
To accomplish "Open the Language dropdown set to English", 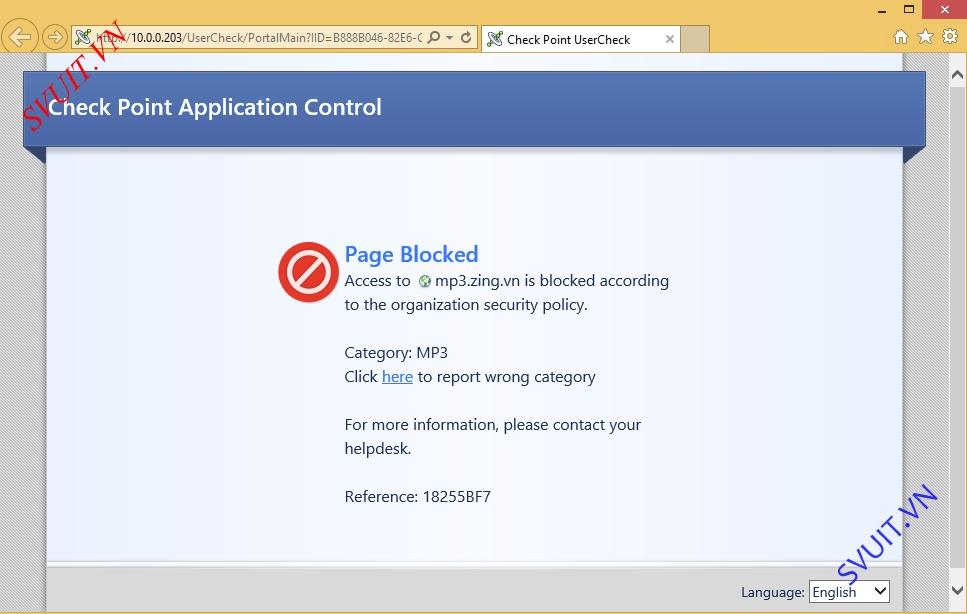I will pos(849,592).
